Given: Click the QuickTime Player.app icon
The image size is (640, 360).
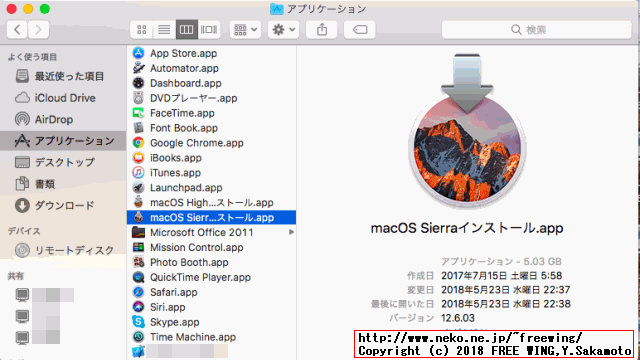Looking at the screenshot, I should click(x=138, y=277).
